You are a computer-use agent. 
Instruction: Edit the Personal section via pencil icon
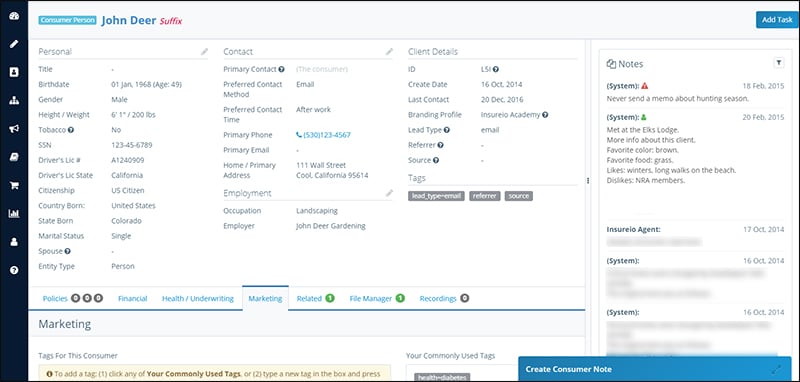tap(204, 52)
